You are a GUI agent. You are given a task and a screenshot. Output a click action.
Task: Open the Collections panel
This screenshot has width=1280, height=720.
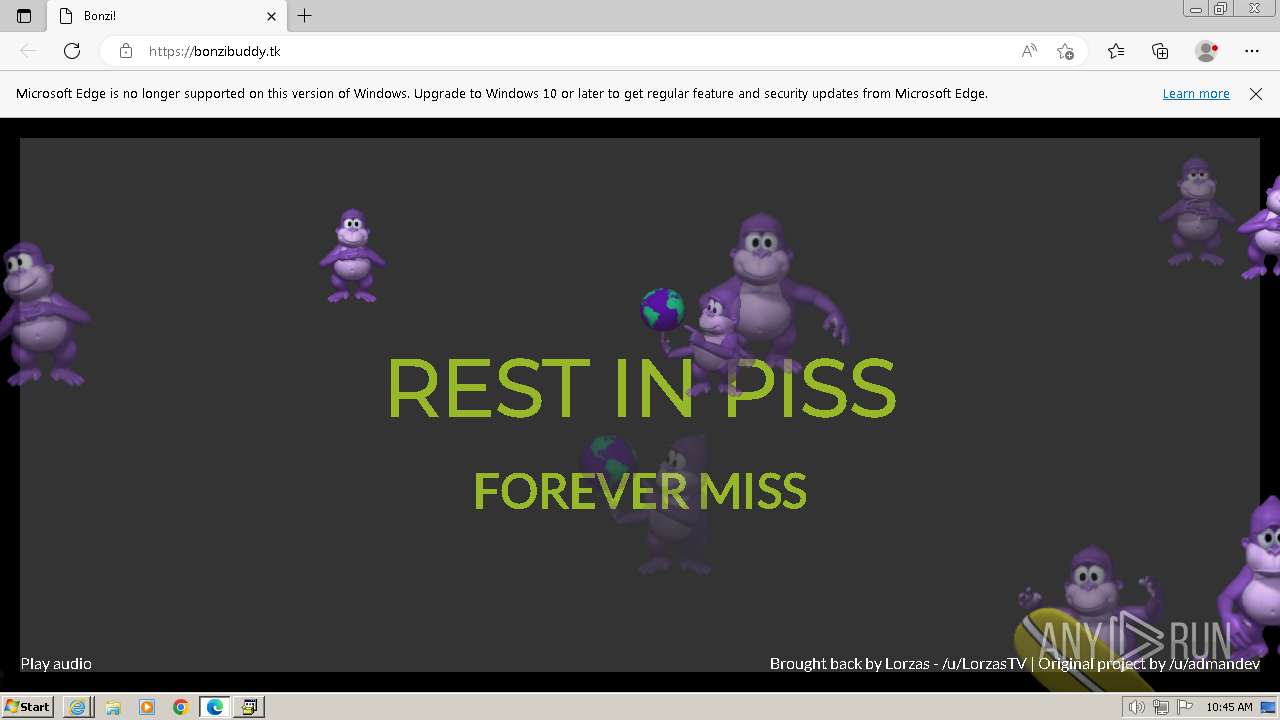coord(1160,51)
